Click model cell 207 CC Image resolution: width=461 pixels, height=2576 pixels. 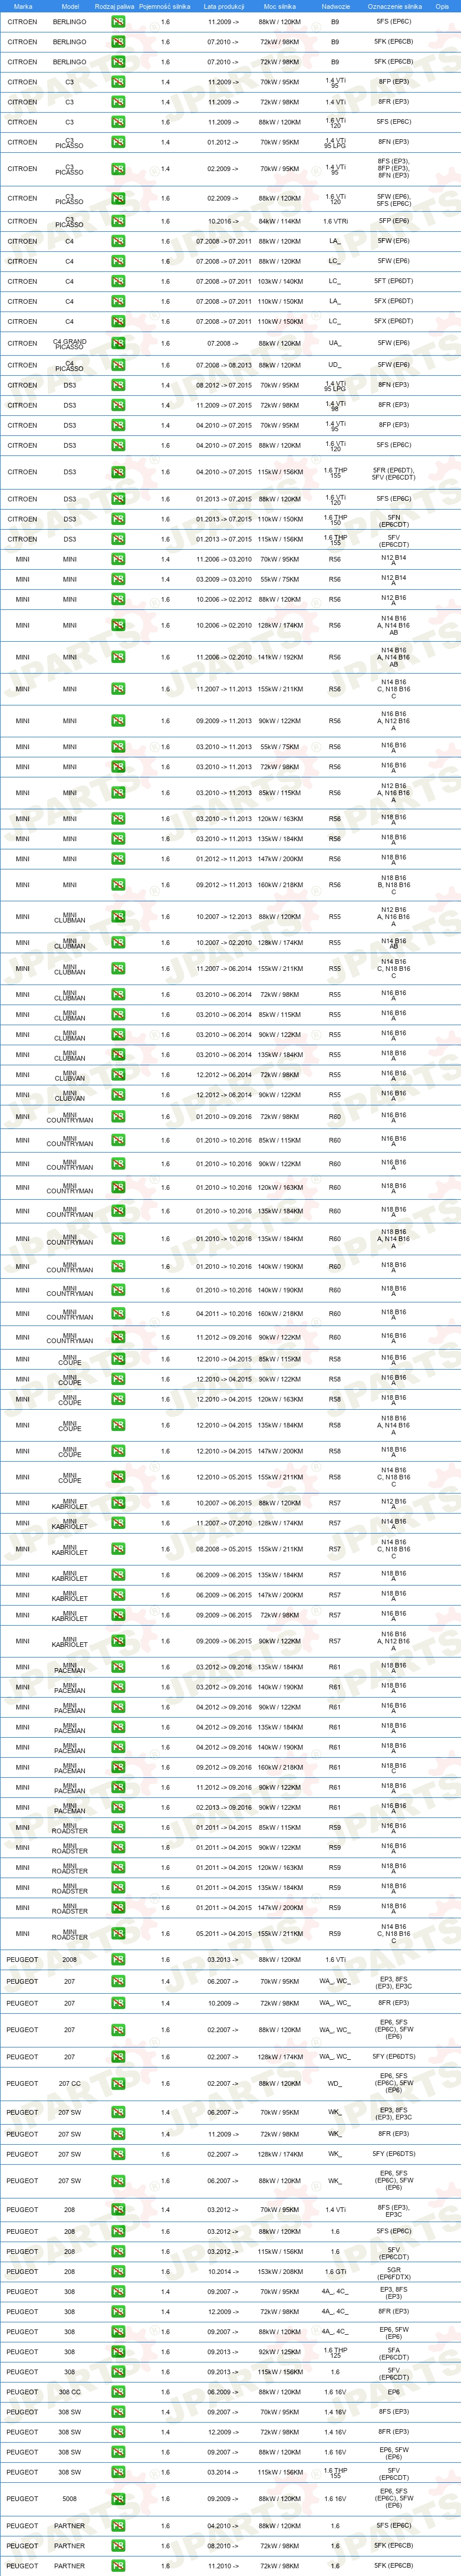pyautogui.click(x=70, y=2083)
